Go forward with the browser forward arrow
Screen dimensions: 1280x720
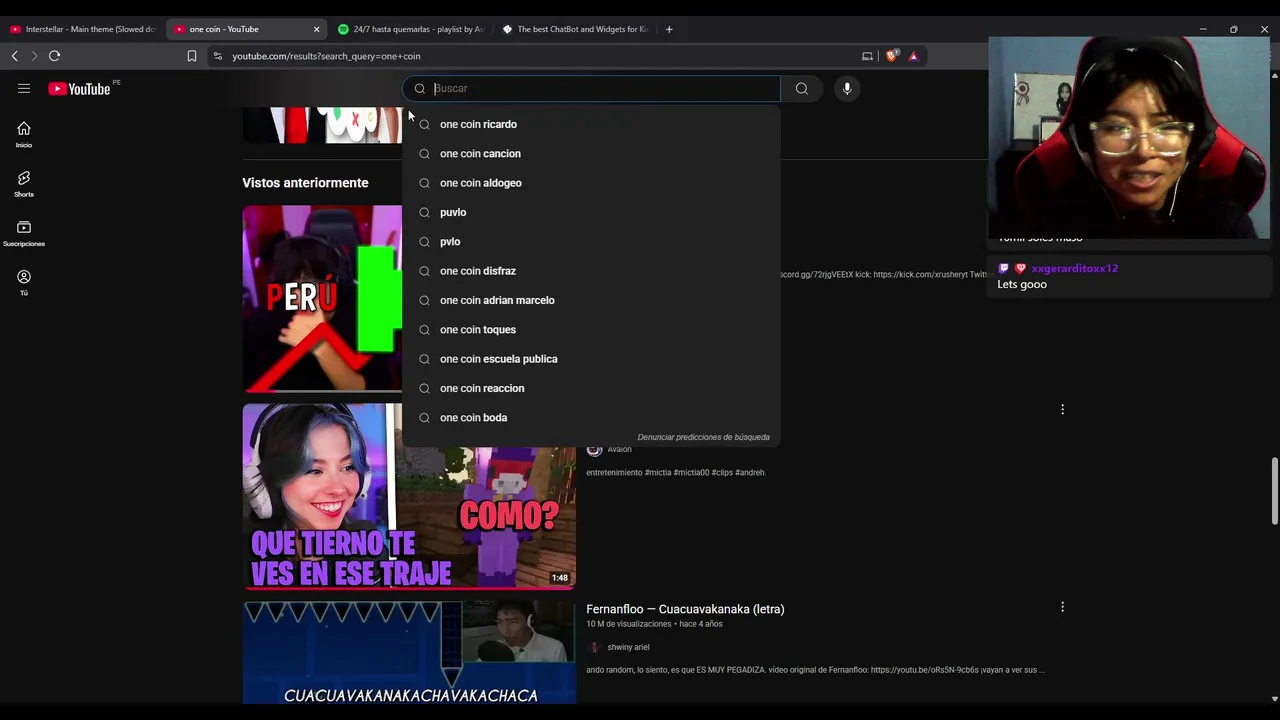click(x=34, y=56)
